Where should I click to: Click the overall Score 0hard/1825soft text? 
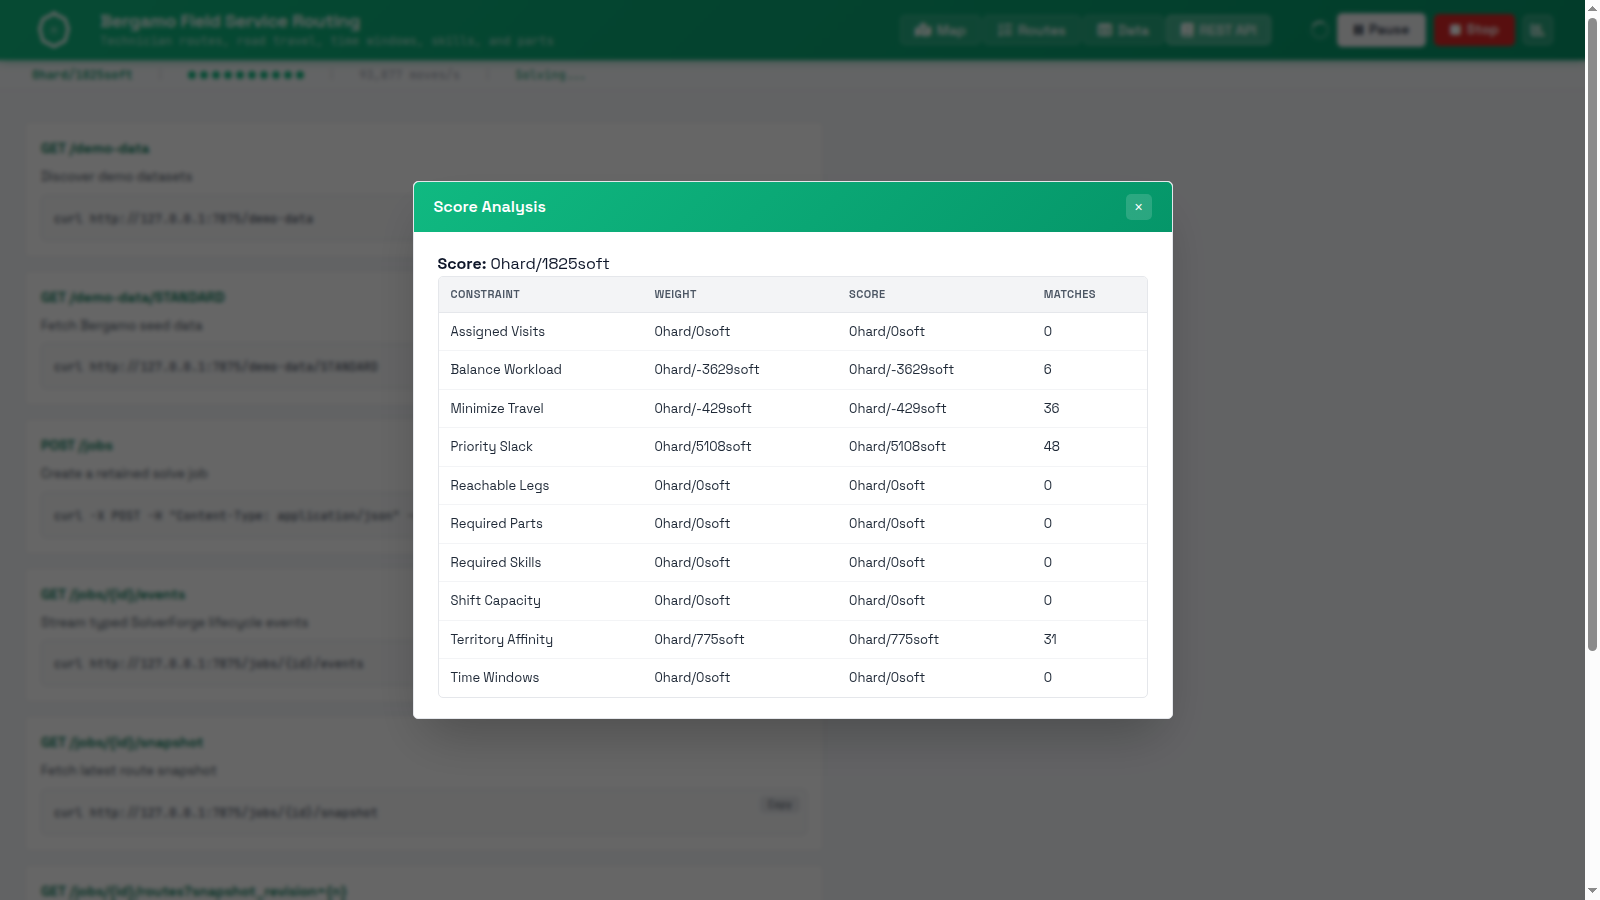(x=550, y=264)
